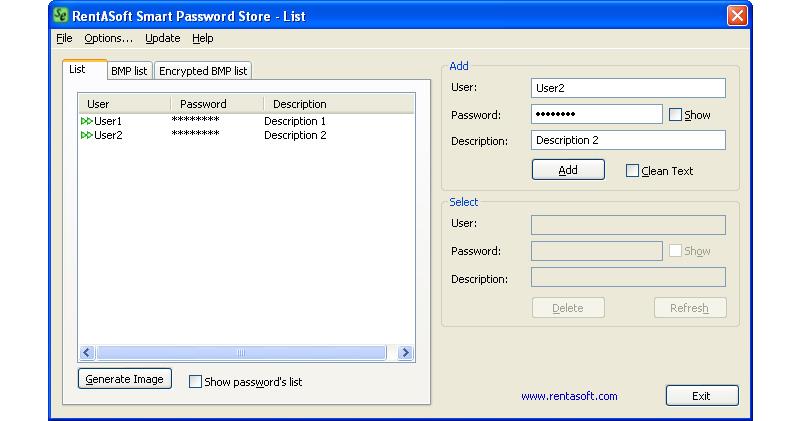This screenshot has height=421, width=800.
Task: Click the 'Description 2' list cell
Action: (x=295, y=135)
